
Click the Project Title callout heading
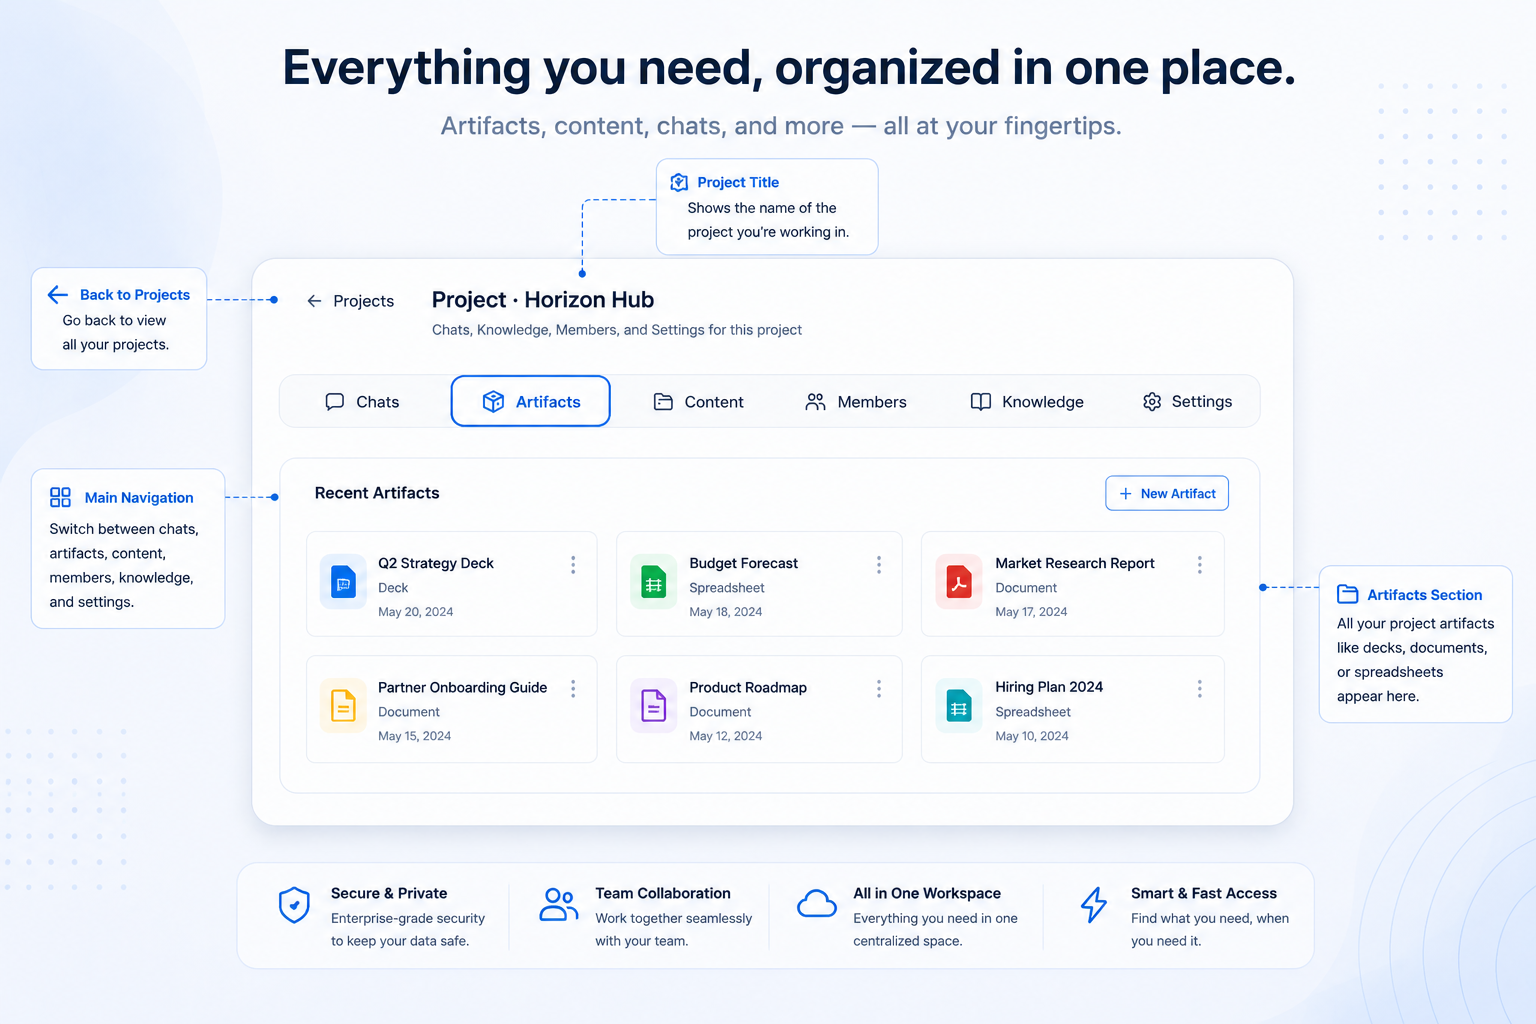click(x=738, y=182)
